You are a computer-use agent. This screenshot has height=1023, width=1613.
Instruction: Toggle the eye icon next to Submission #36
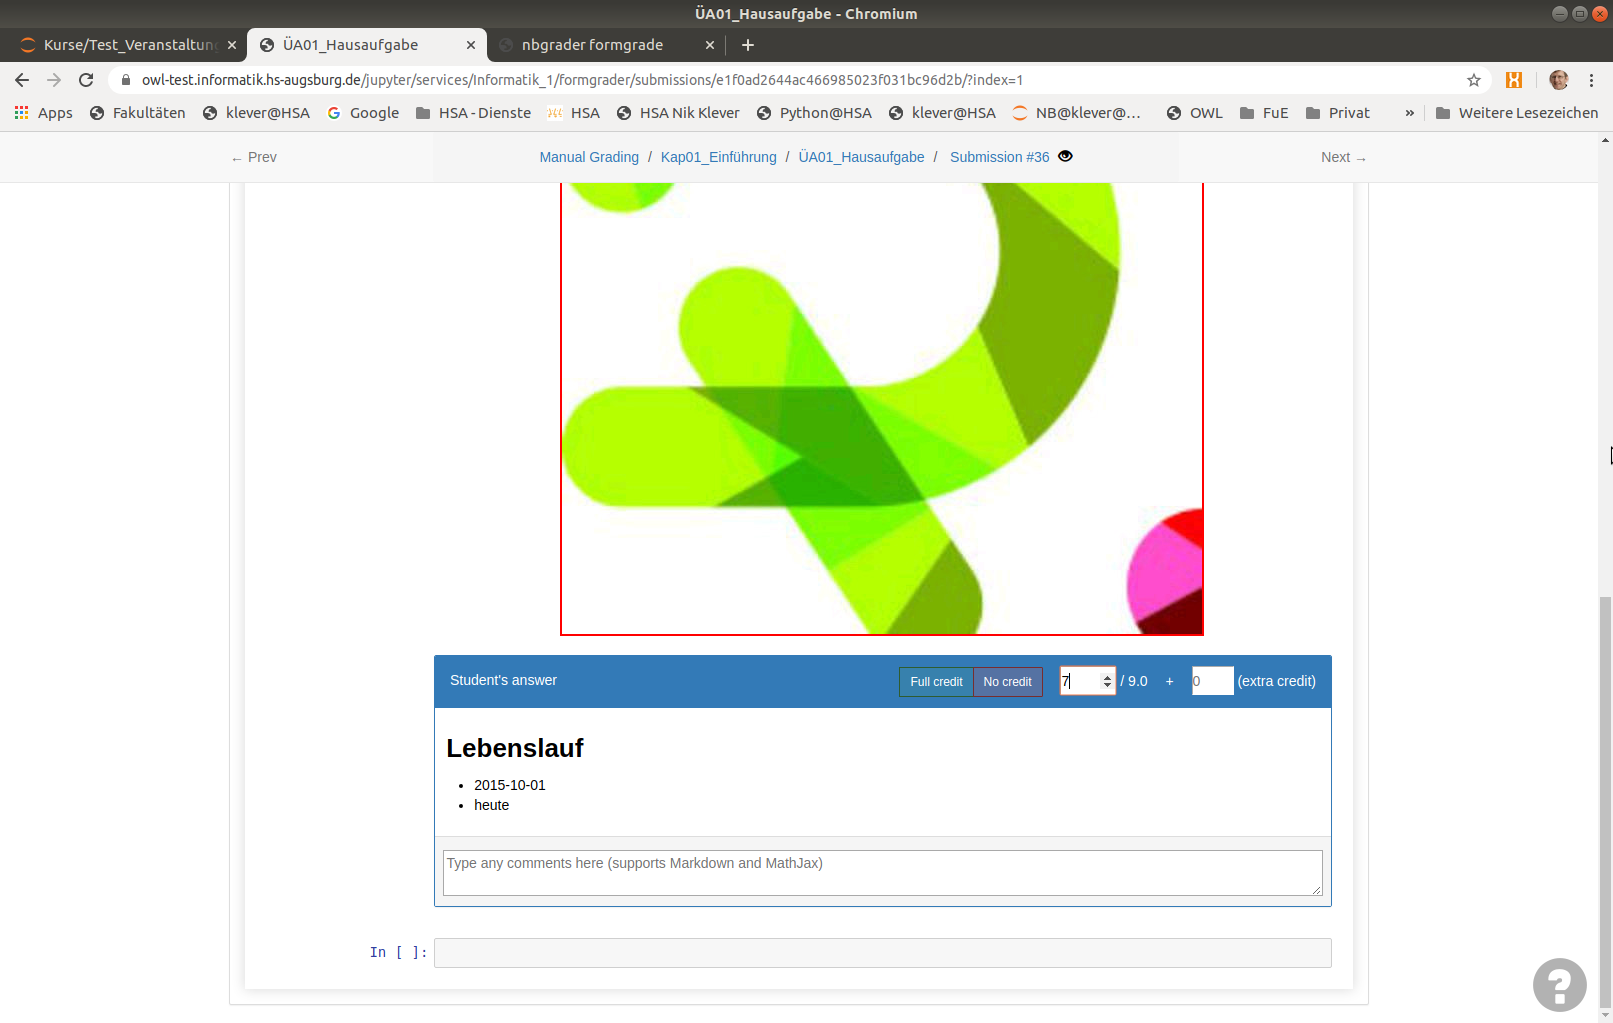tap(1066, 156)
